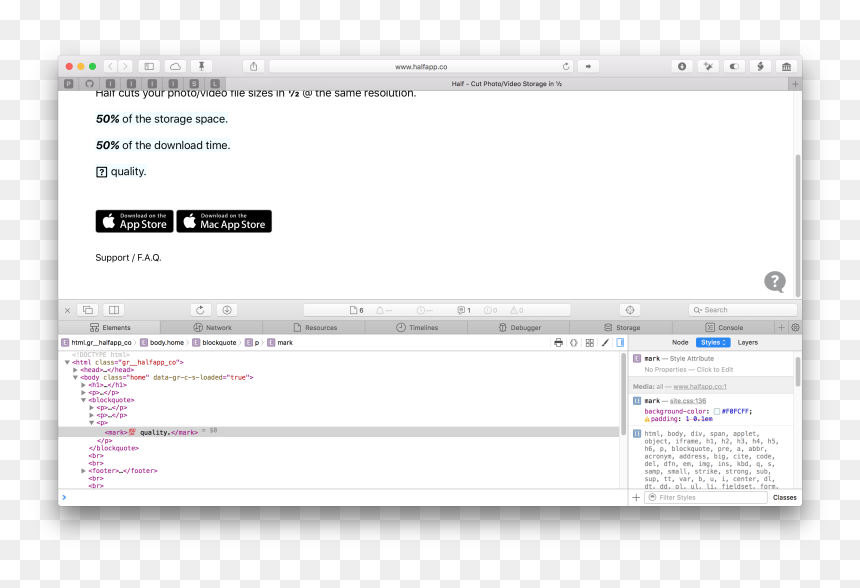Click the GitHub favorites bookmark icon
The width and height of the screenshot is (860, 588).
click(89, 83)
